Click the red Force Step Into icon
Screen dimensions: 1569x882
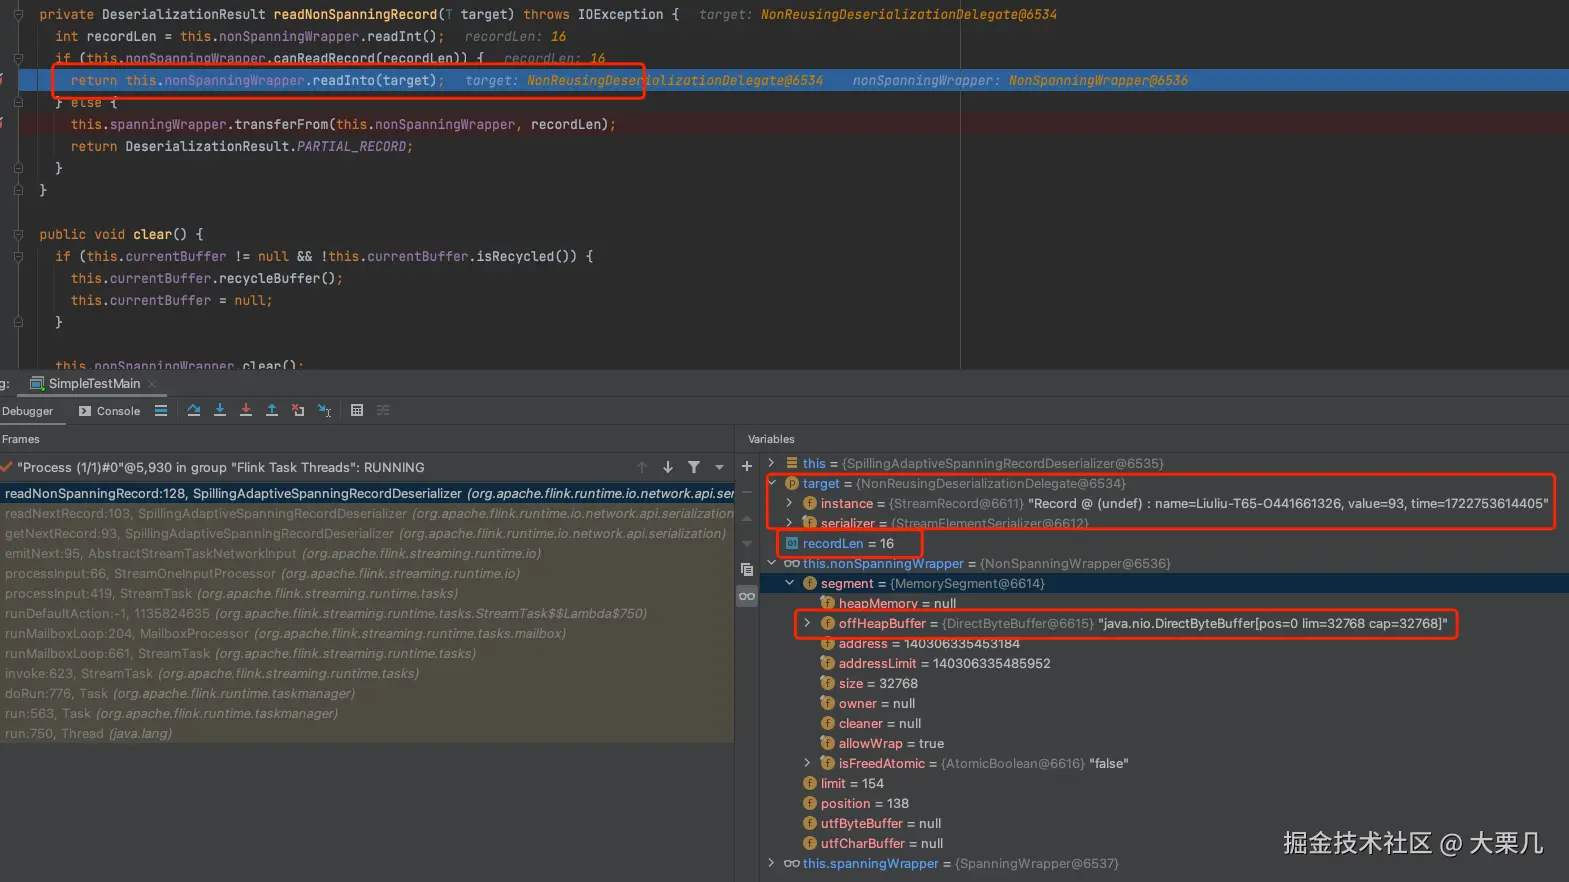coord(246,410)
